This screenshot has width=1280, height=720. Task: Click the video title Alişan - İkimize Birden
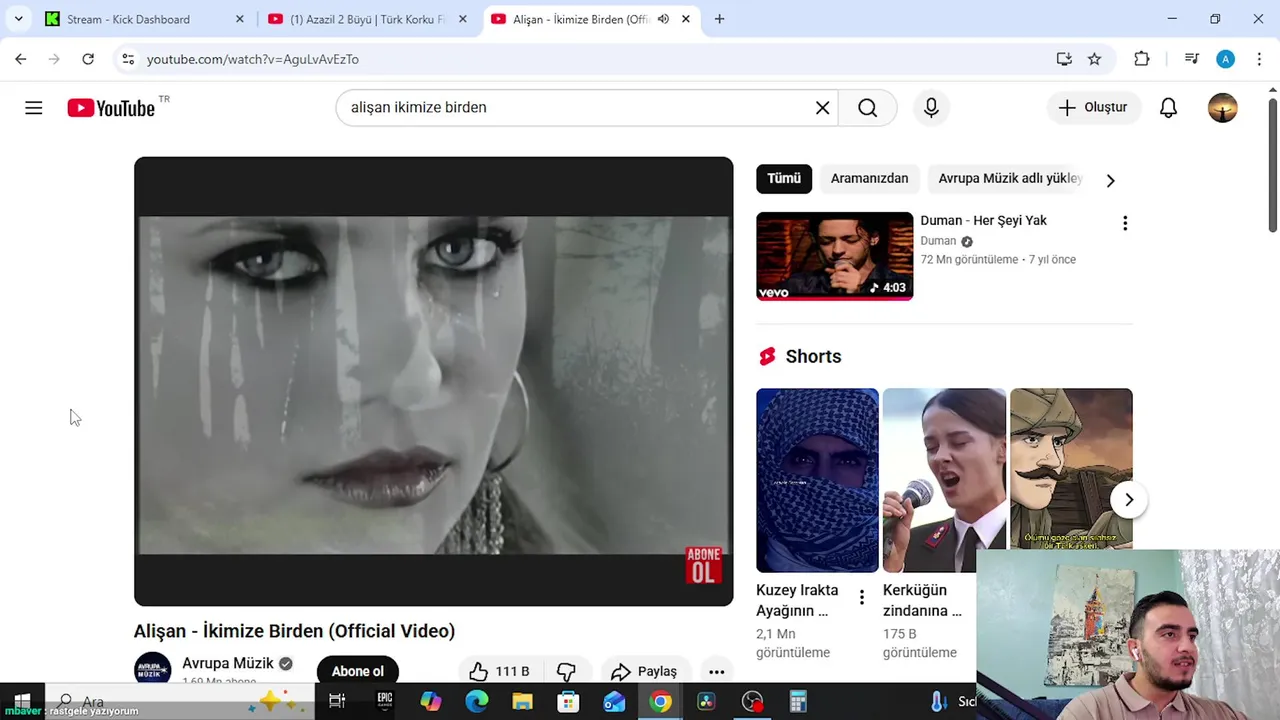(x=294, y=631)
